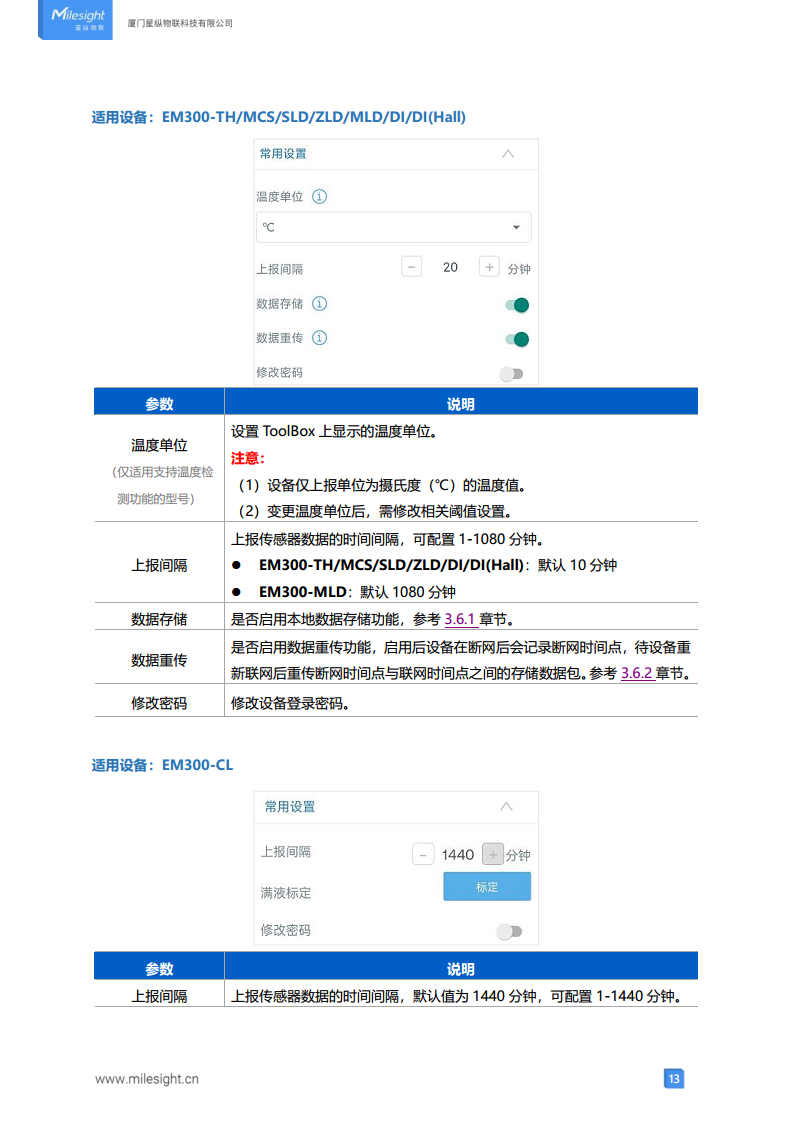Screen dimensions: 793x1122
Task: Click the www.milesight.cn footer text
Action: tap(147, 1079)
